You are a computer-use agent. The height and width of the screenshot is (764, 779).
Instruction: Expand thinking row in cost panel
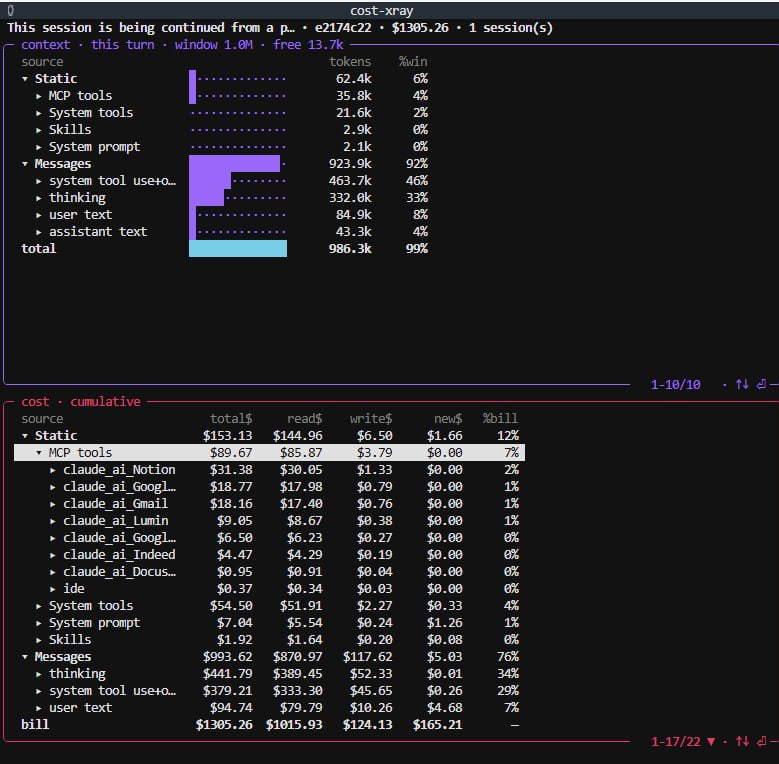(x=39, y=674)
